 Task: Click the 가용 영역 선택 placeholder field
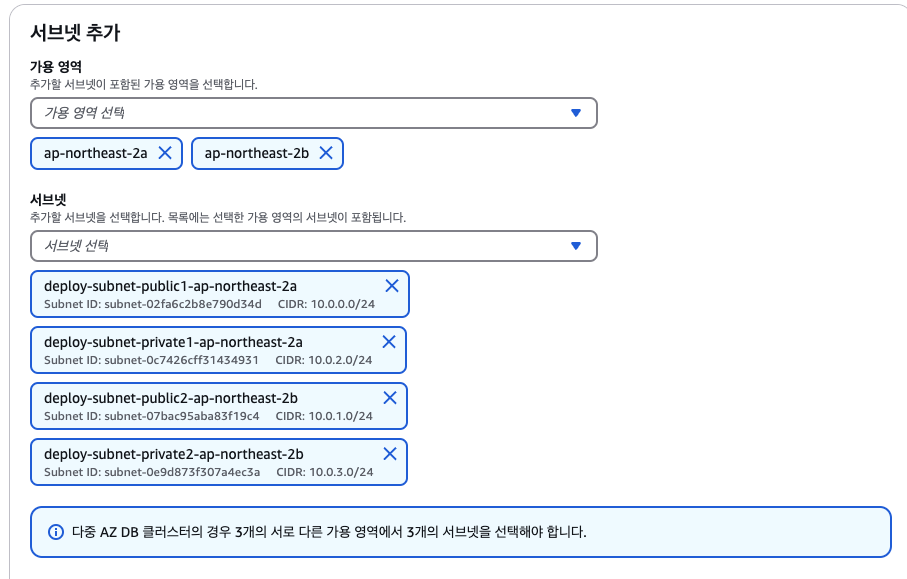click(x=314, y=113)
